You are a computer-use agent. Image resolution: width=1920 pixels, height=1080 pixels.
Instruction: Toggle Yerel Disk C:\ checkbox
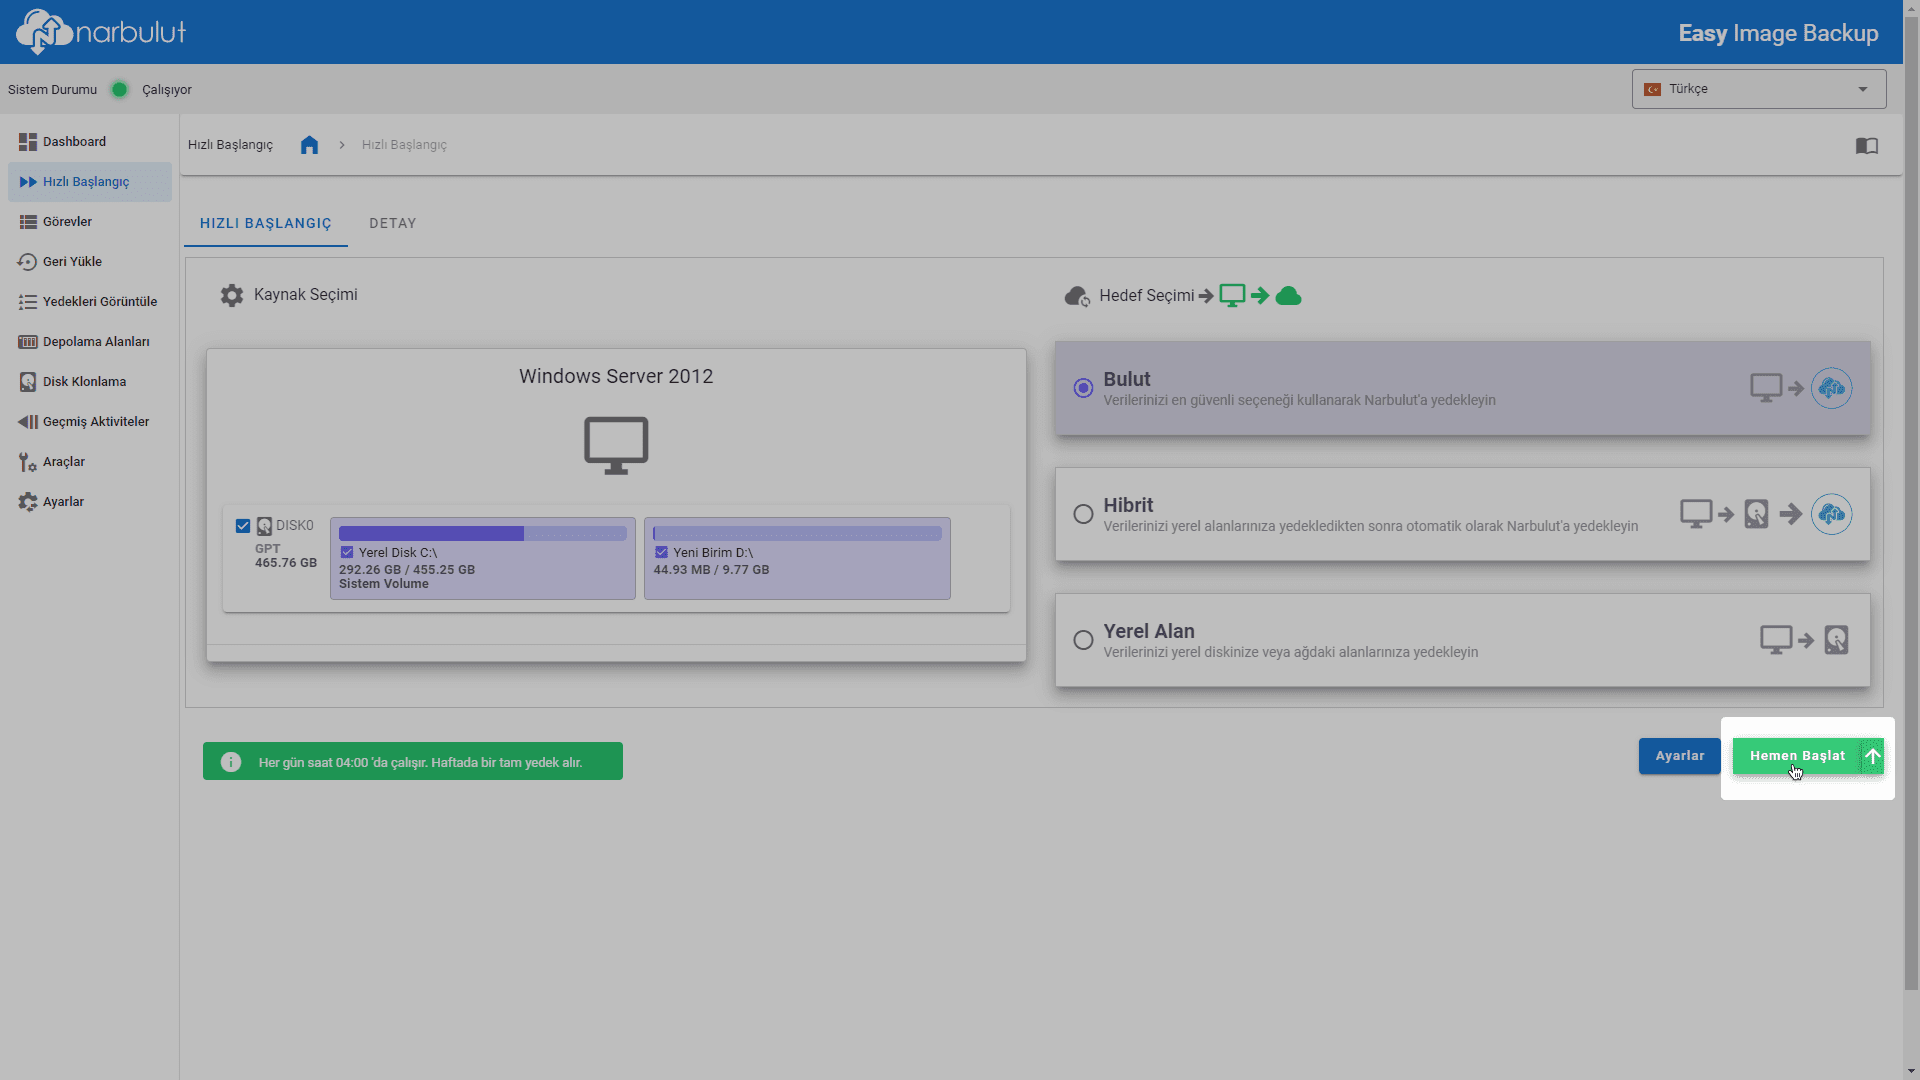coord(347,552)
